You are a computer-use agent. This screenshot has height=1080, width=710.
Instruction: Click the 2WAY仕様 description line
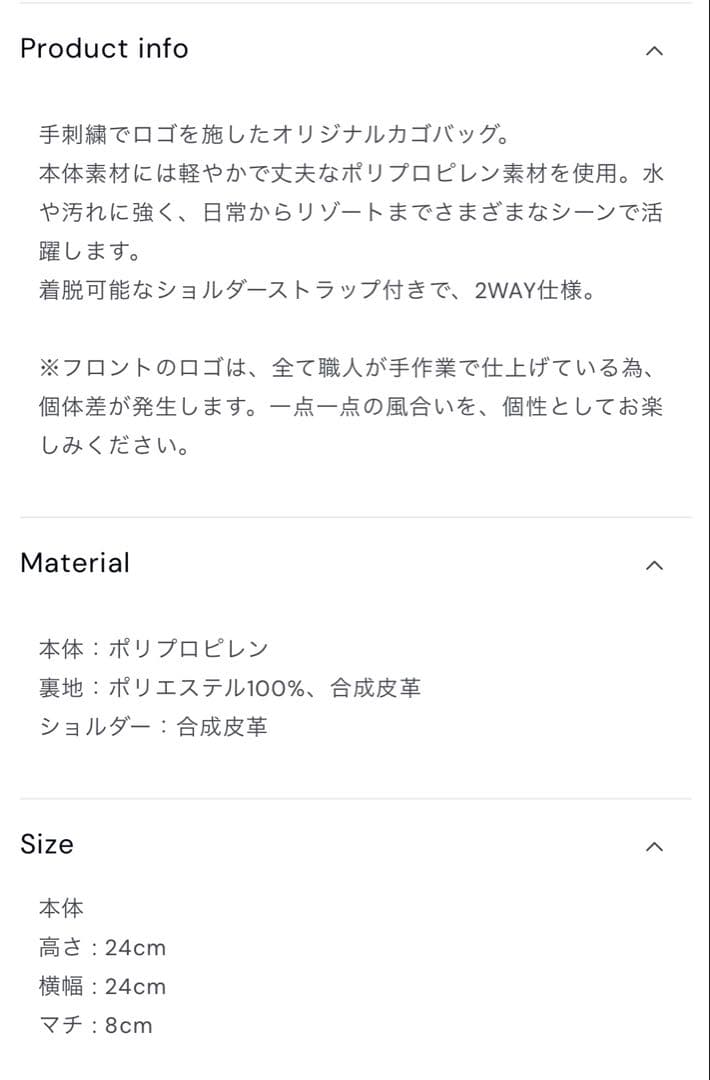pyautogui.click(x=320, y=291)
